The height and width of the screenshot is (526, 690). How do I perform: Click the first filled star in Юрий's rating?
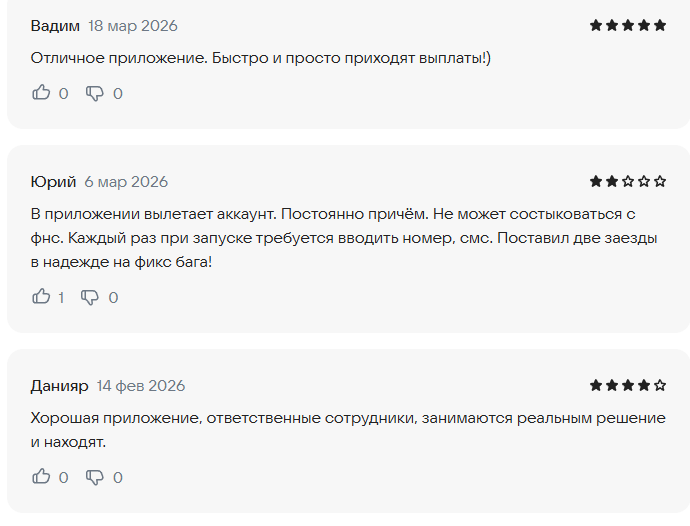596,181
